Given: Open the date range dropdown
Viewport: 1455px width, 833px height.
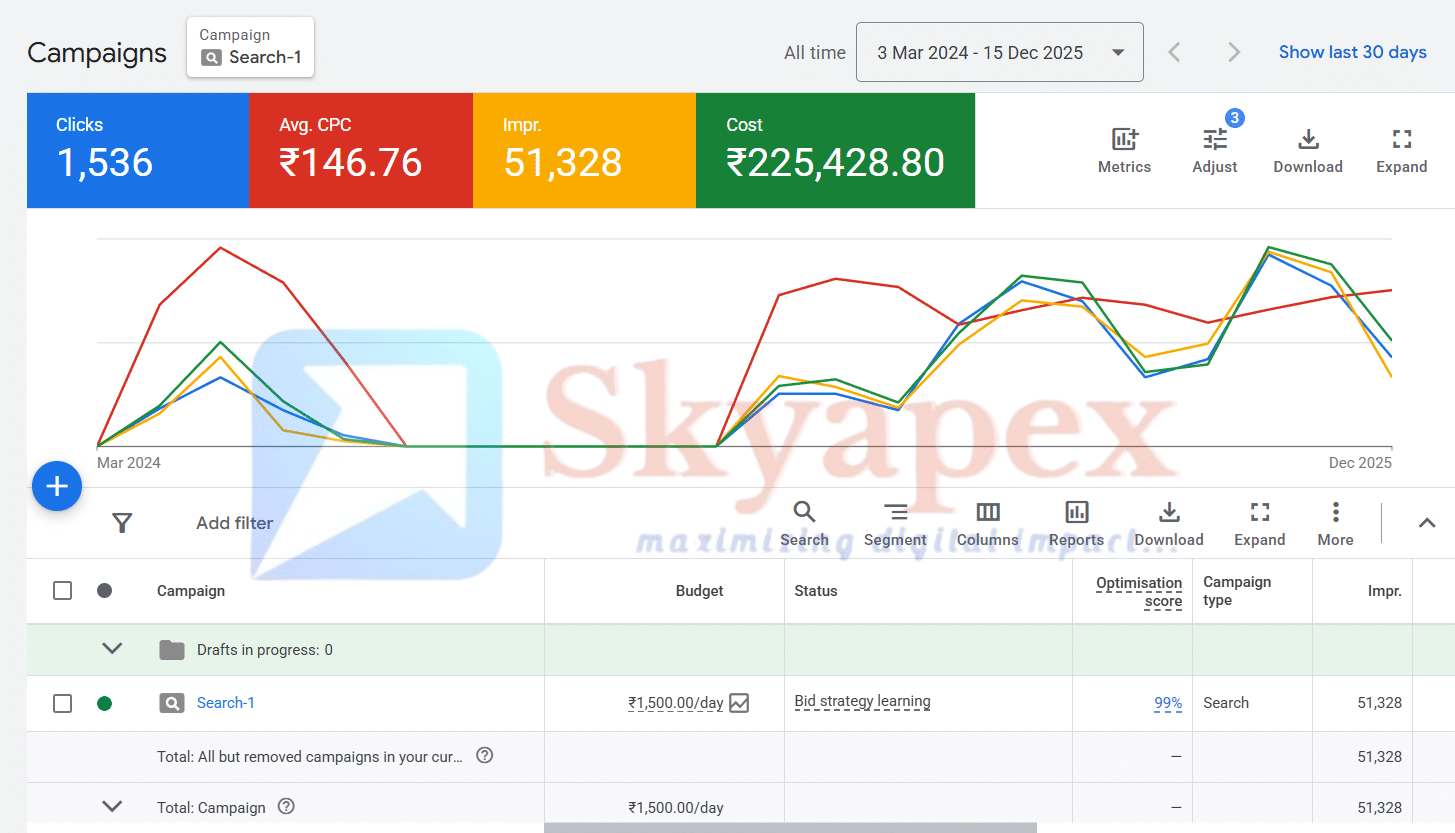Looking at the screenshot, I should click(x=999, y=53).
